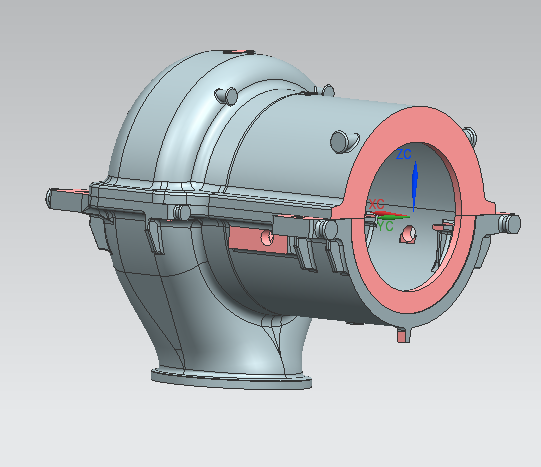Select the red XC axis label

tap(376, 204)
